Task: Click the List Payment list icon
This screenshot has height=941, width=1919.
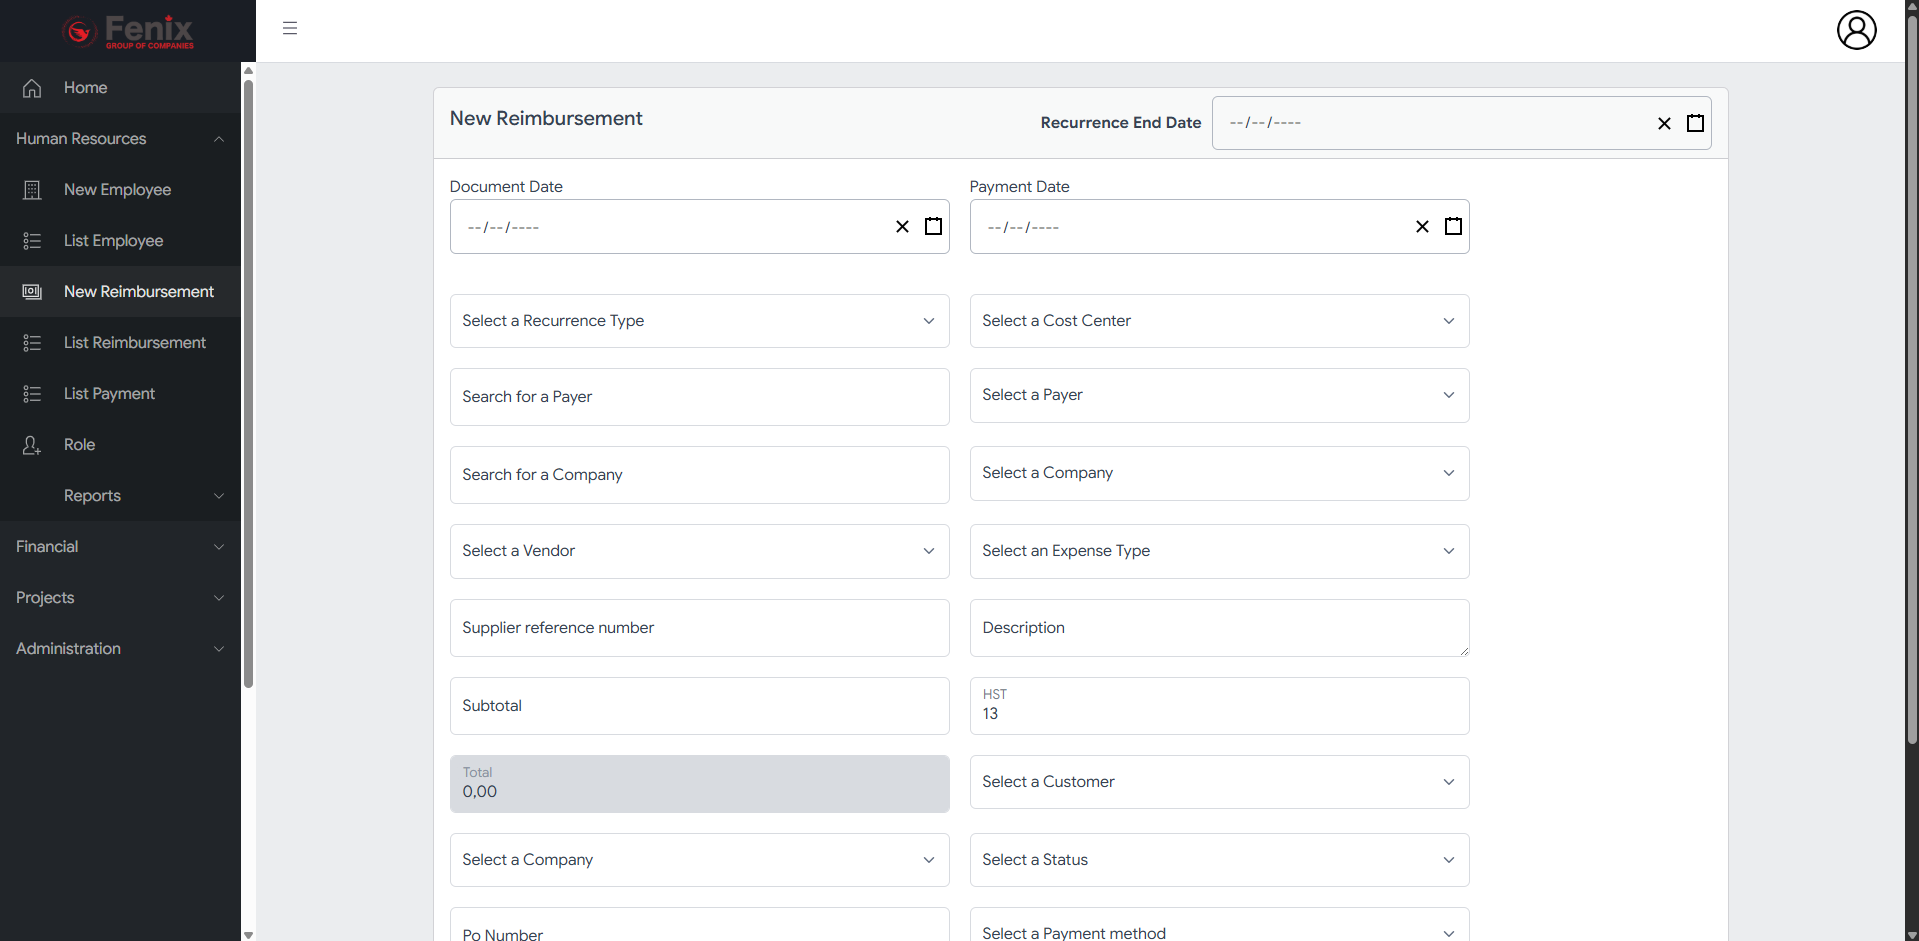Action: 32,394
